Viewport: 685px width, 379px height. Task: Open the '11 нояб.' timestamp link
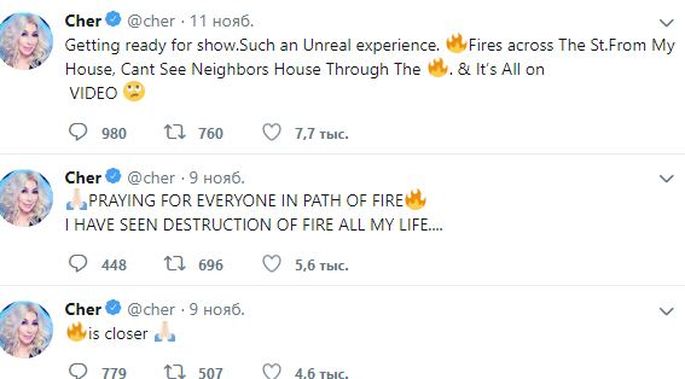(x=221, y=21)
